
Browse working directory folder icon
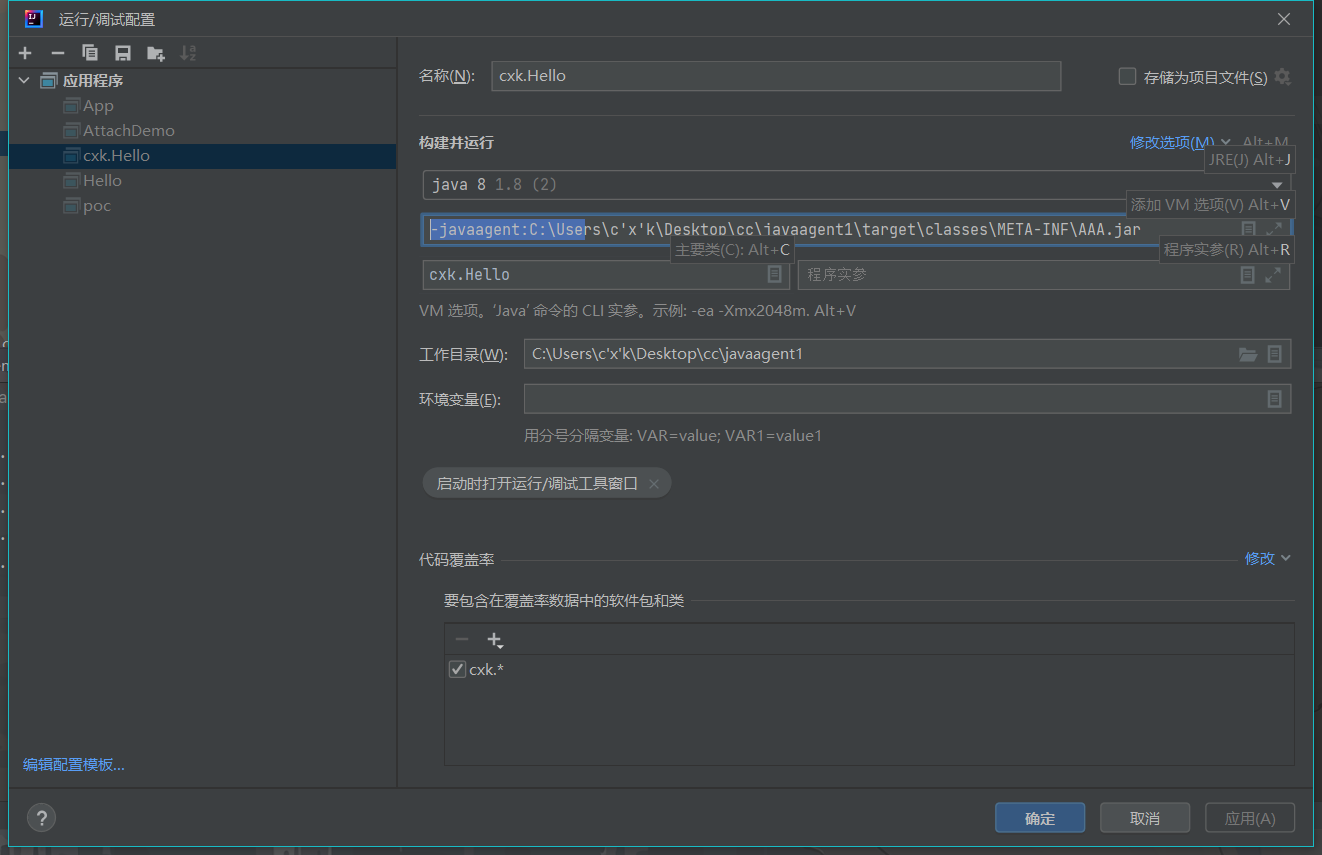coord(1247,354)
